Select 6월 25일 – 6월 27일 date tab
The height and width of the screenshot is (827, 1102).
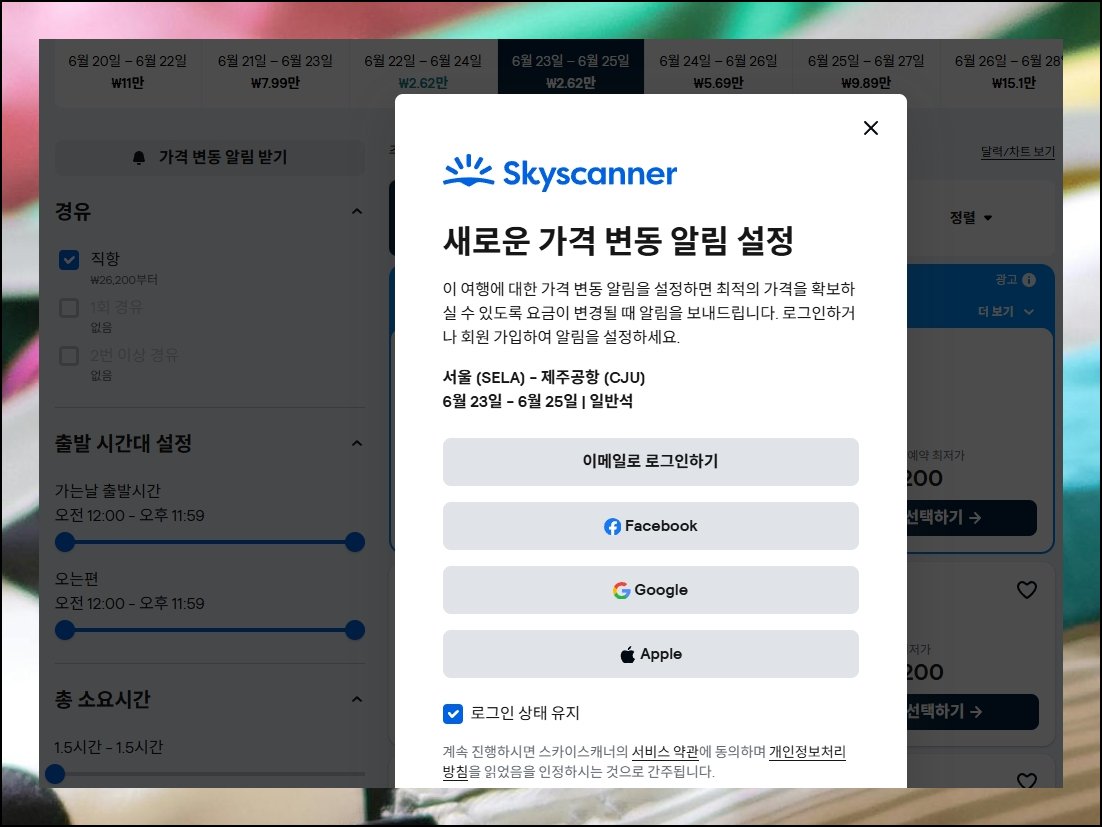(x=866, y=72)
